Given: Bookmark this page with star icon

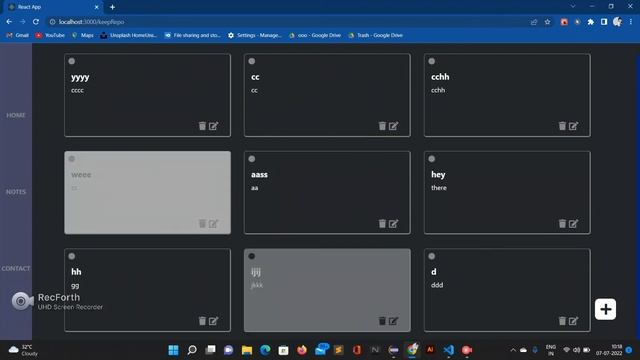Looking at the screenshot, I should [x=547, y=22].
